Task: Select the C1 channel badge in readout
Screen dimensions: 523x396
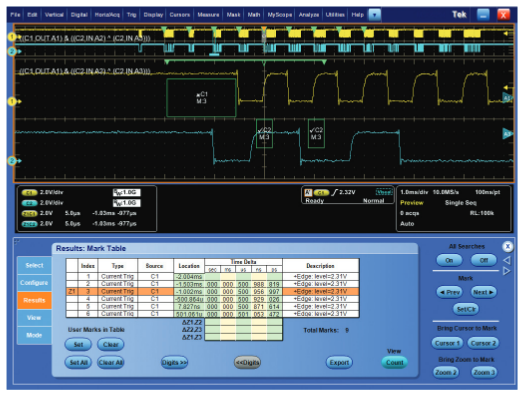Action: pyautogui.click(x=29, y=192)
